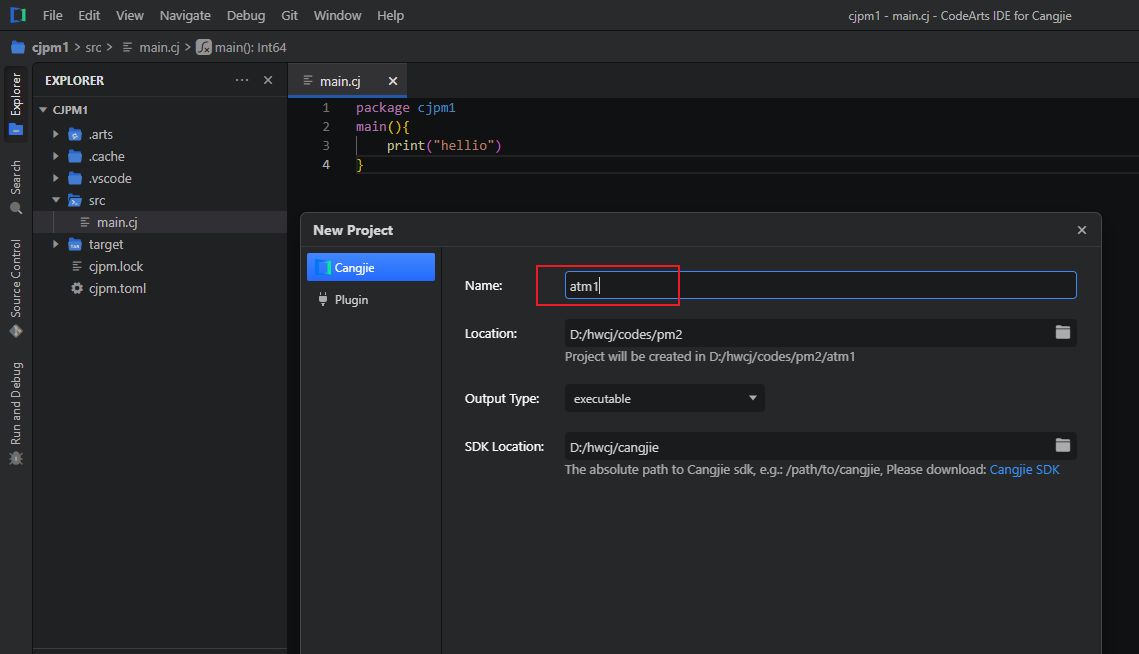Open the Cangjie SDK download link
Image resolution: width=1139 pixels, height=654 pixels.
coord(1024,469)
